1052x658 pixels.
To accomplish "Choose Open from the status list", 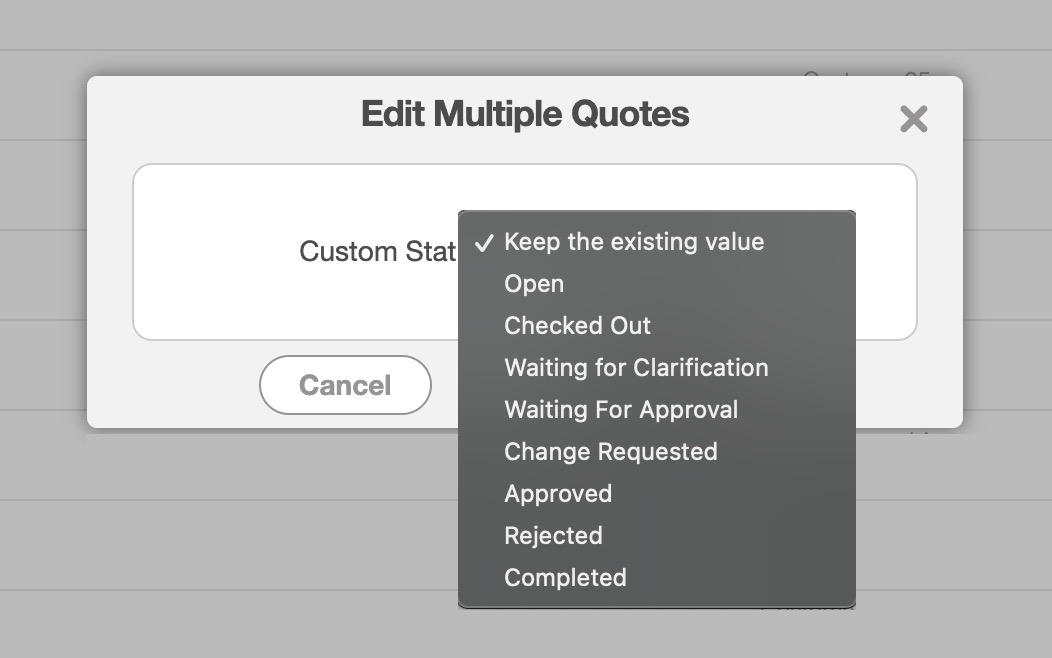I will [534, 284].
